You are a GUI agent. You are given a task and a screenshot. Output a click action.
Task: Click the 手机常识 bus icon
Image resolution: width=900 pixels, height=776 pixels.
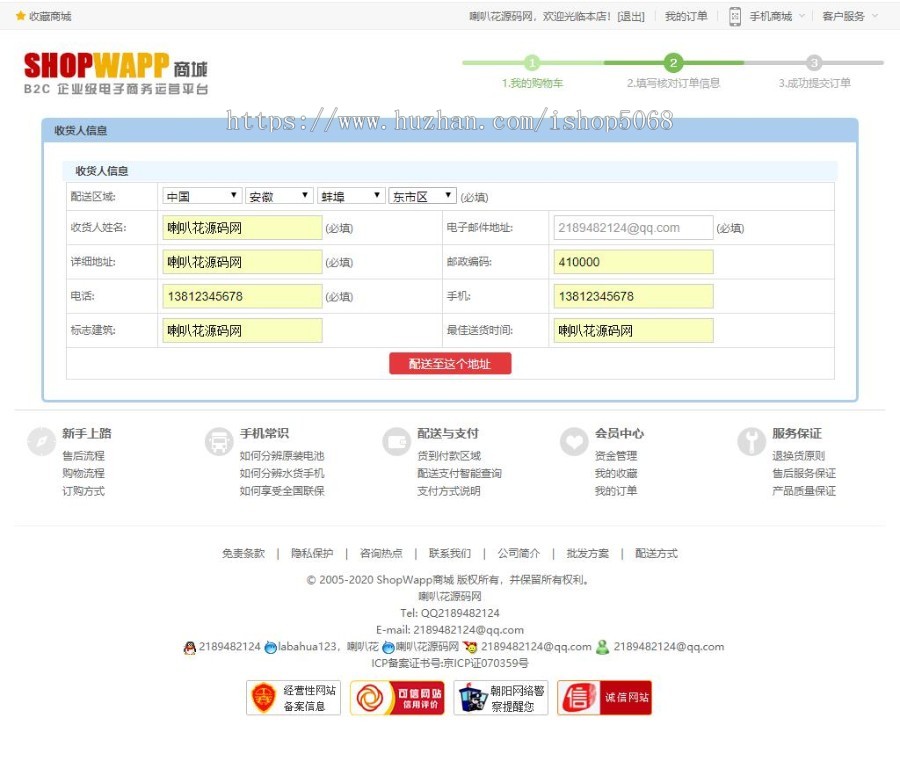click(219, 441)
